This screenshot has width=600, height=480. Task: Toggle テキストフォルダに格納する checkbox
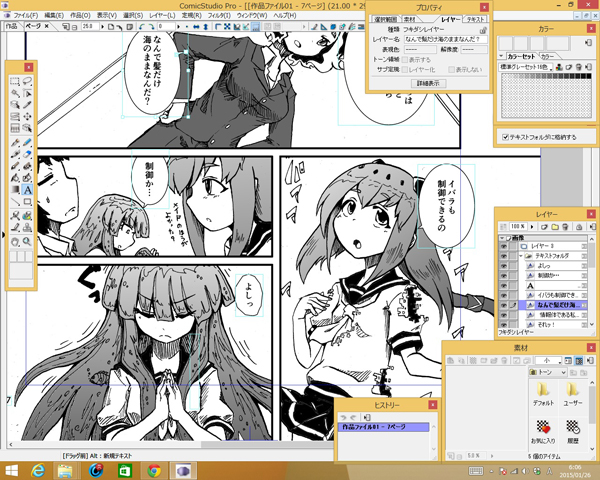coord(505,137)
